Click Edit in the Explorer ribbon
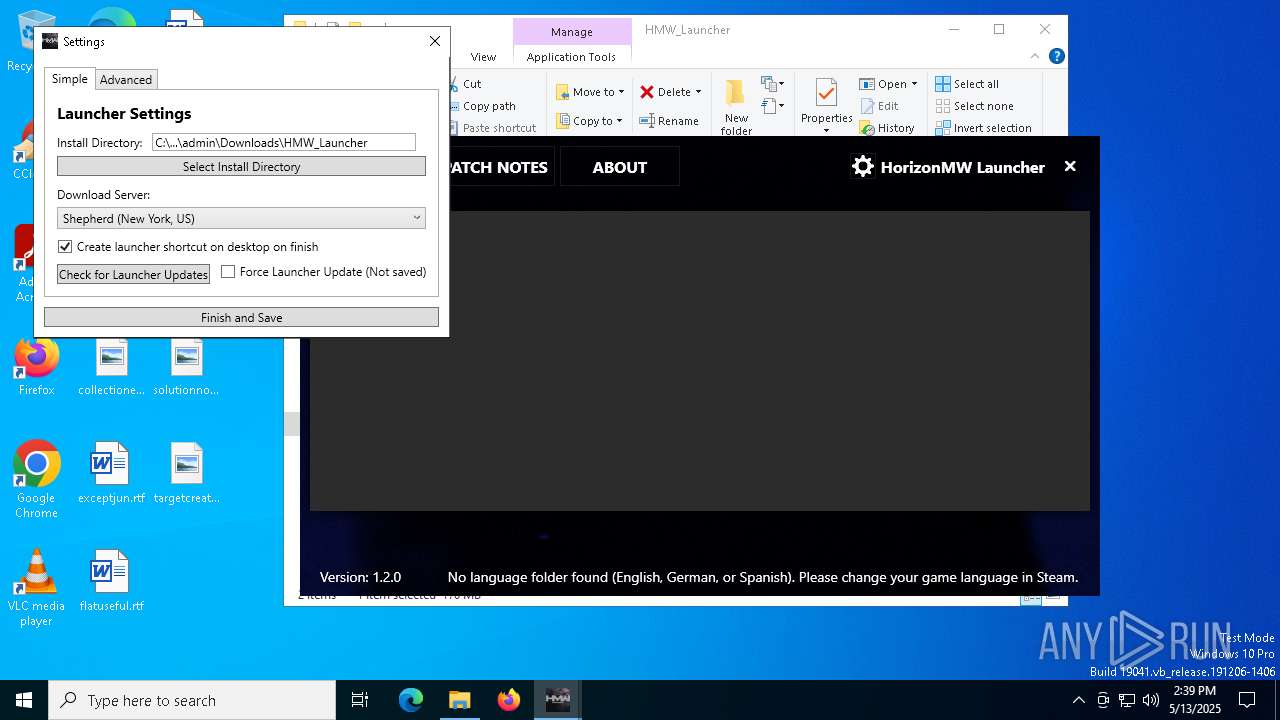The height and width of the screenshot is (720, 1280). tap(879, 106)
